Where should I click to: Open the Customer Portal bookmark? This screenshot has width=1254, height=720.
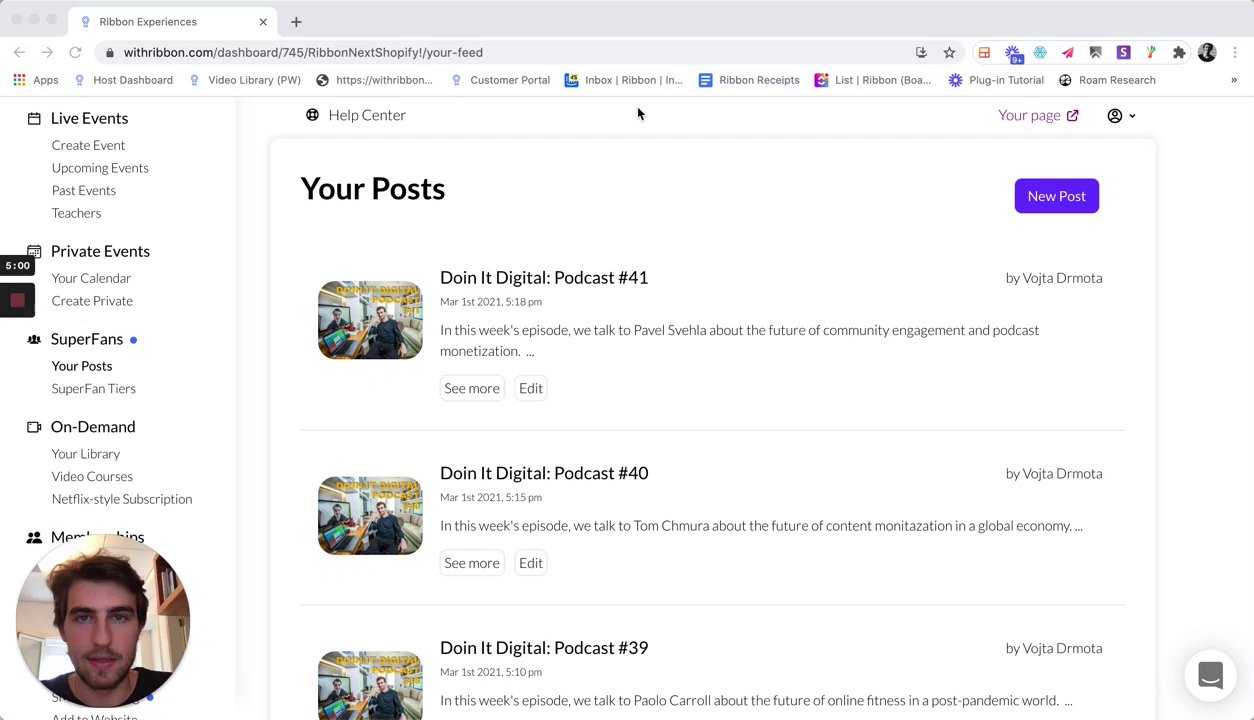pyautogui.click(x=500, y=80)
